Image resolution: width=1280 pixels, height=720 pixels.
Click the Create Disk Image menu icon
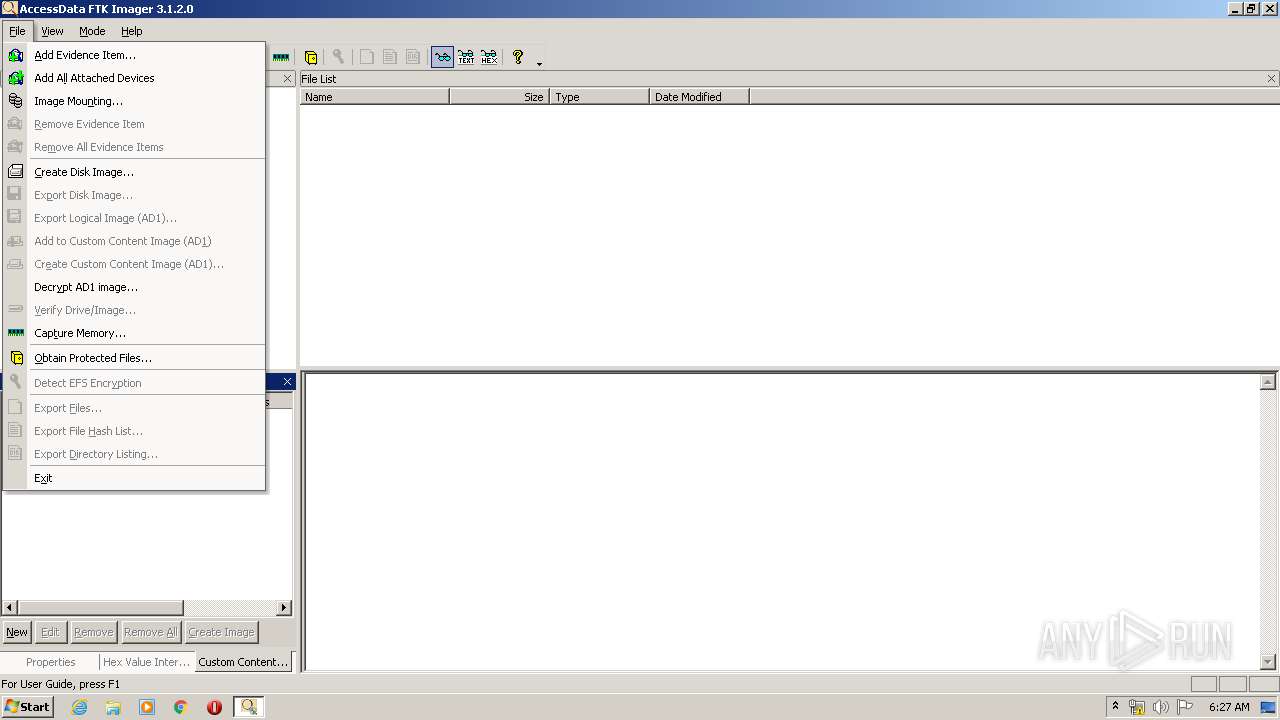[15, 172]
